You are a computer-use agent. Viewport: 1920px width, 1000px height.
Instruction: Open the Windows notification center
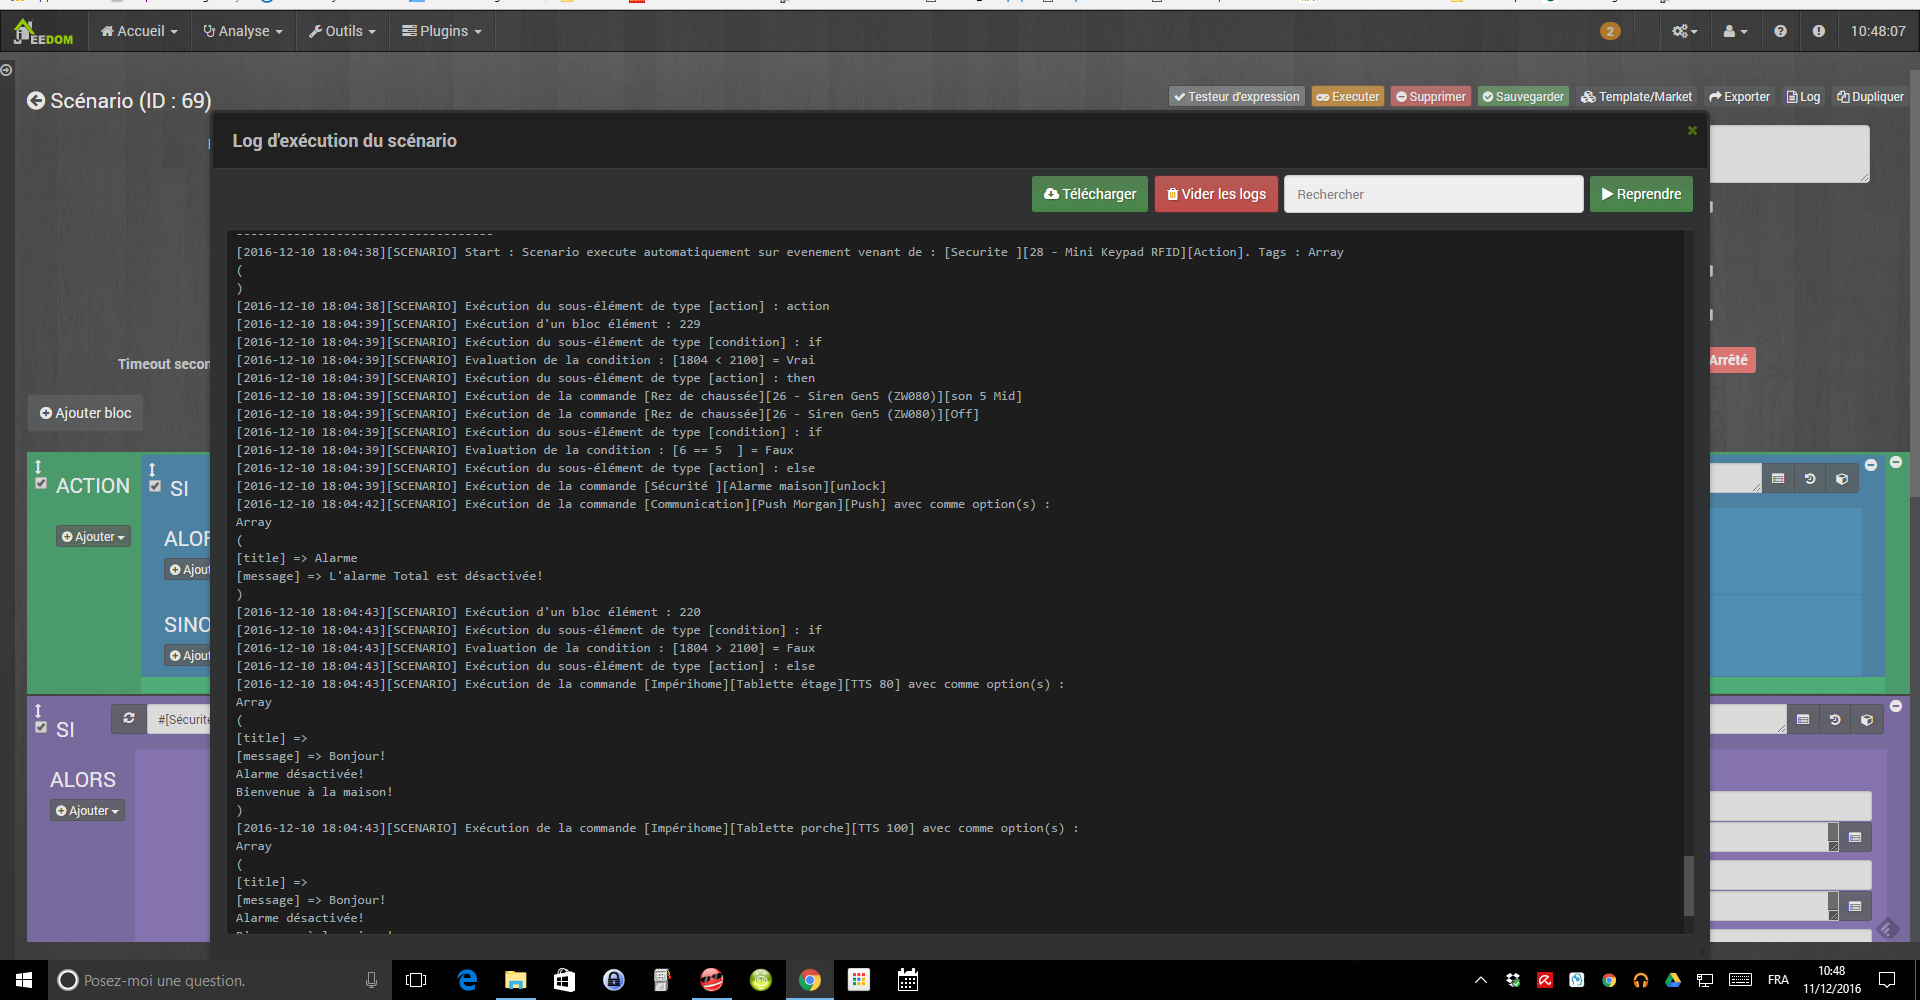pos(1887,980)
